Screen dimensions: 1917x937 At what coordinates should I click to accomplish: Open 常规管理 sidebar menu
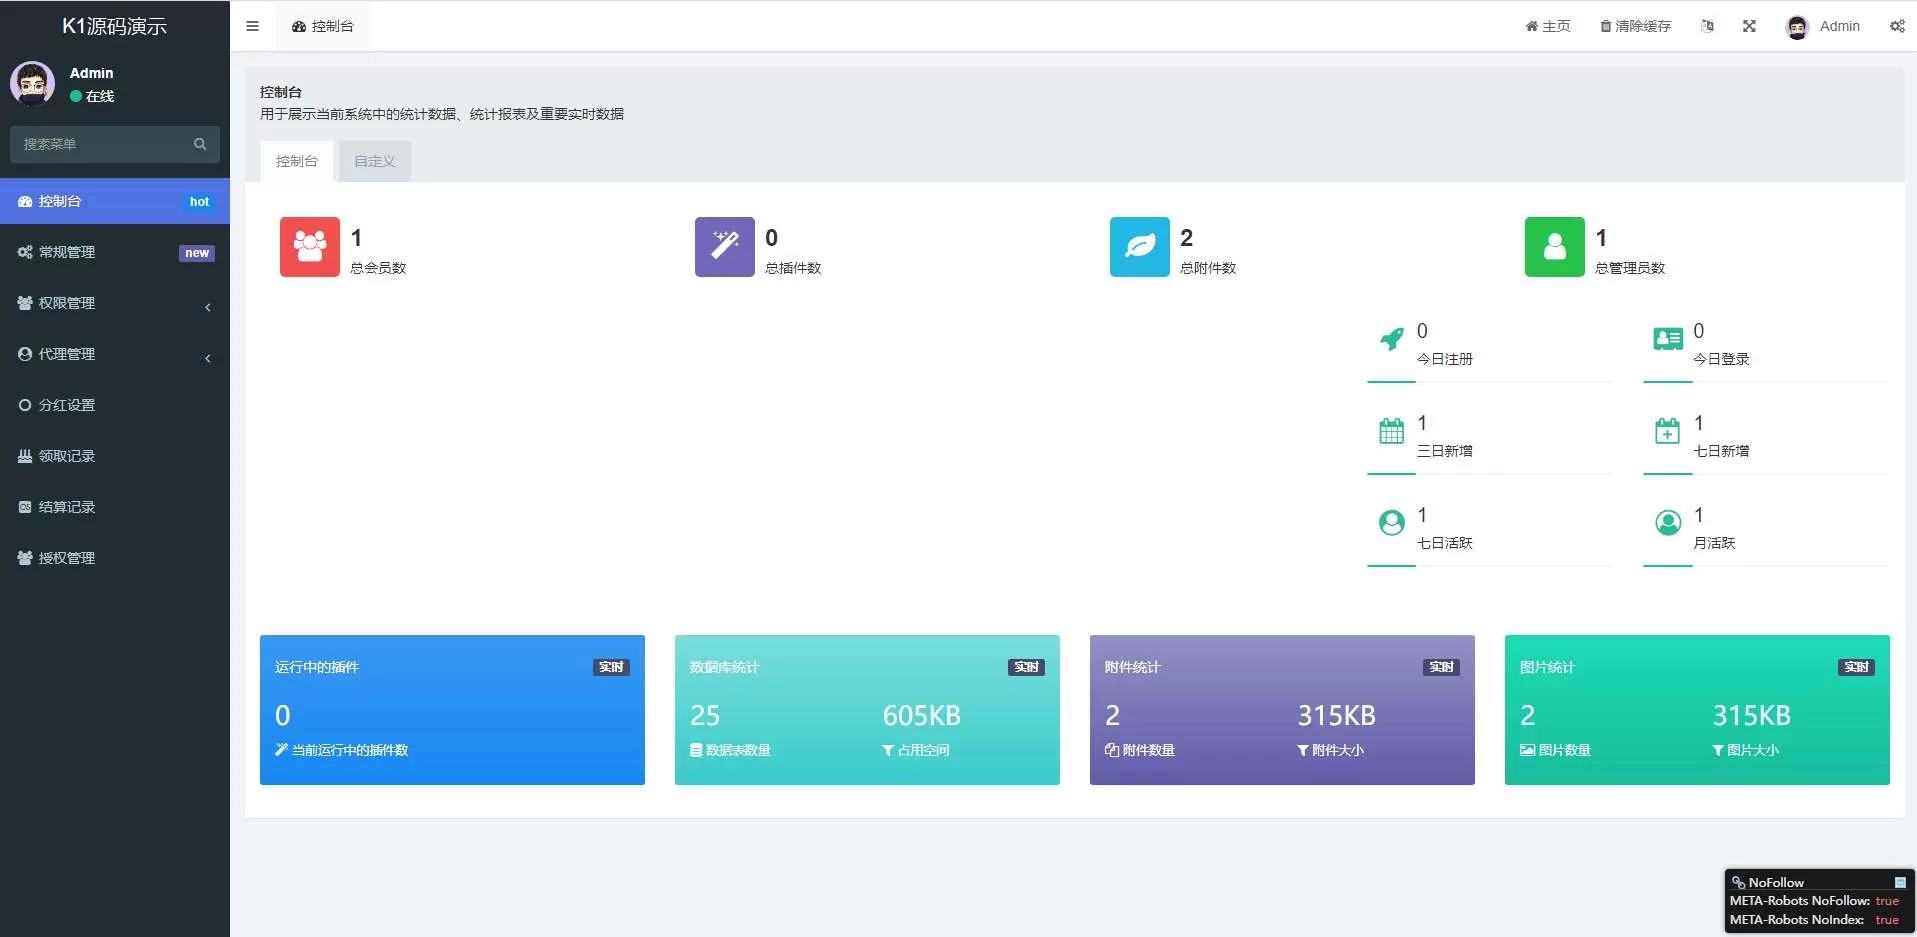coord(115,252)
